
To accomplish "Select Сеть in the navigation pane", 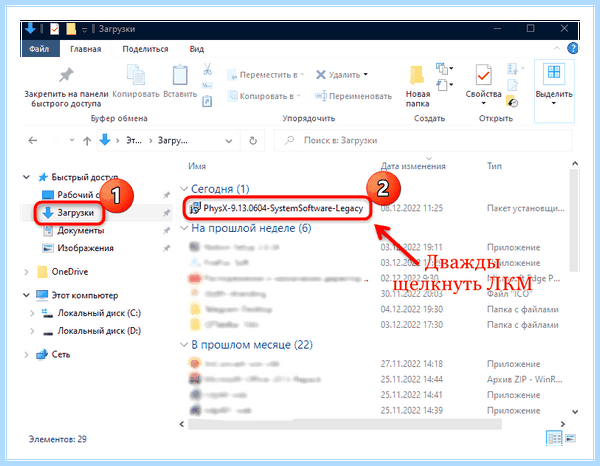I will click(x=53, y=355).
